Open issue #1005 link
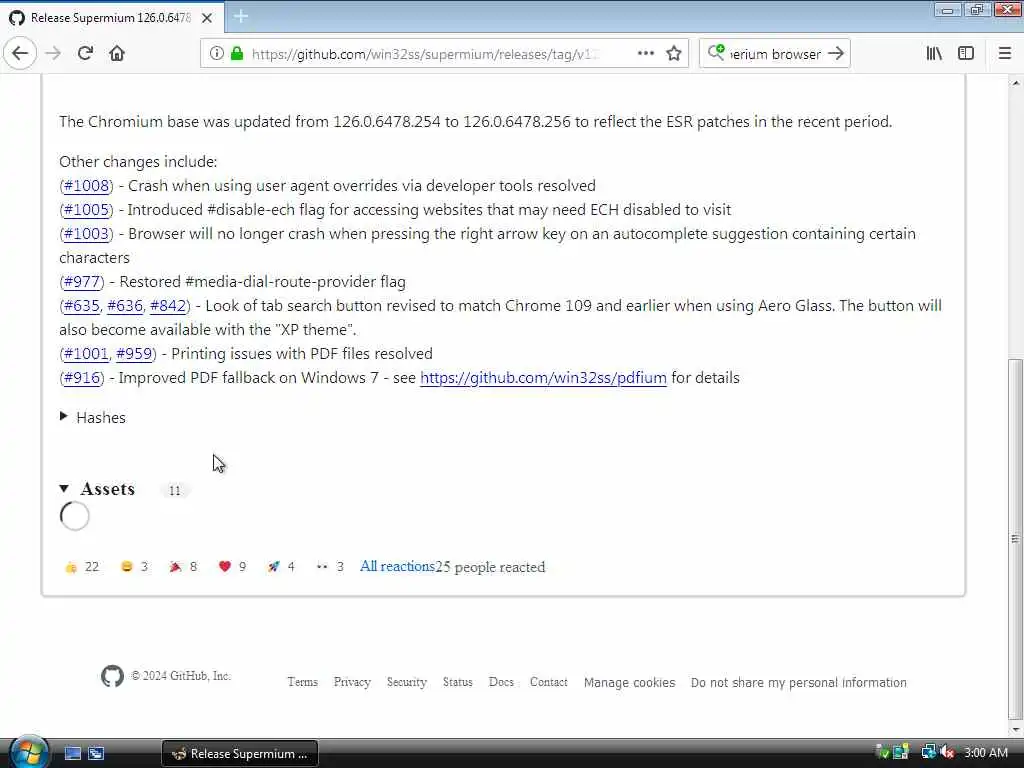 pyautogui.click(x=86, y=210)
